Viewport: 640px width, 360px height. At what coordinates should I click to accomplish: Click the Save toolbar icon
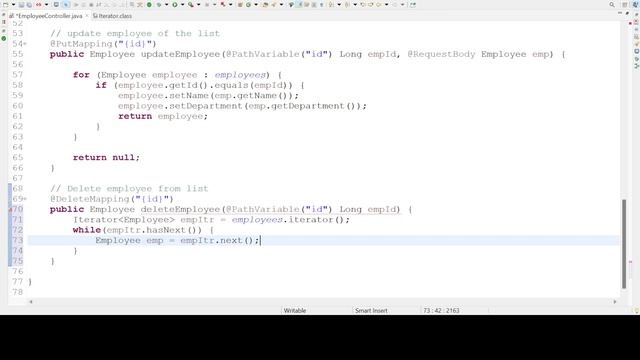tap(21, 4)
